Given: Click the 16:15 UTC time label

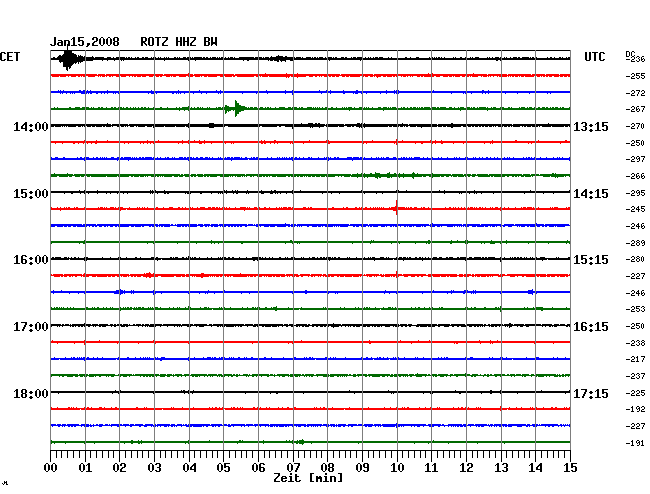Looking at the screenshot, I should 591,327.
